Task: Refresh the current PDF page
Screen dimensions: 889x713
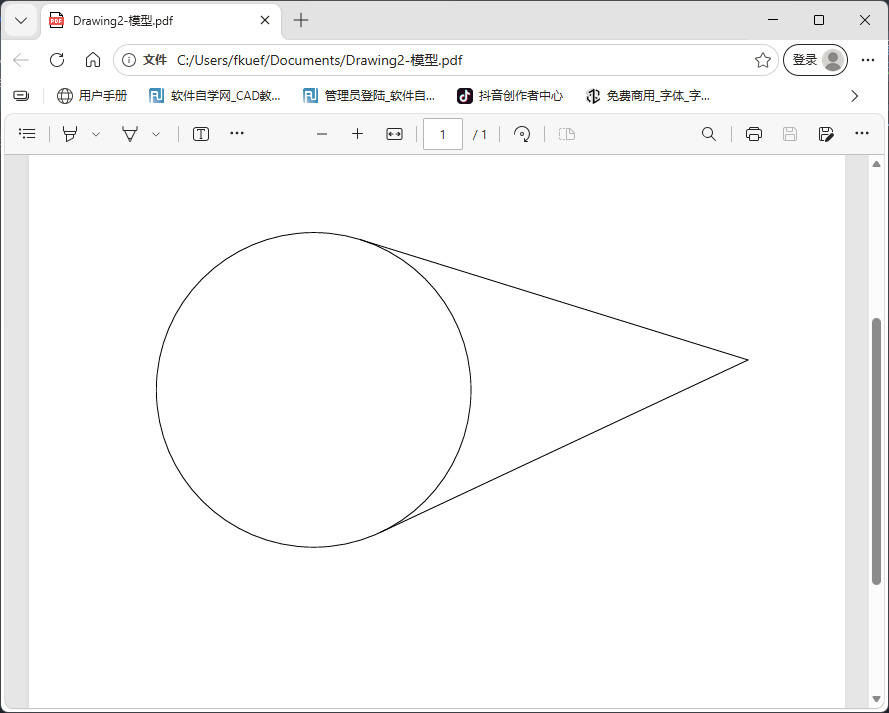Action: (x=57, y=60)
